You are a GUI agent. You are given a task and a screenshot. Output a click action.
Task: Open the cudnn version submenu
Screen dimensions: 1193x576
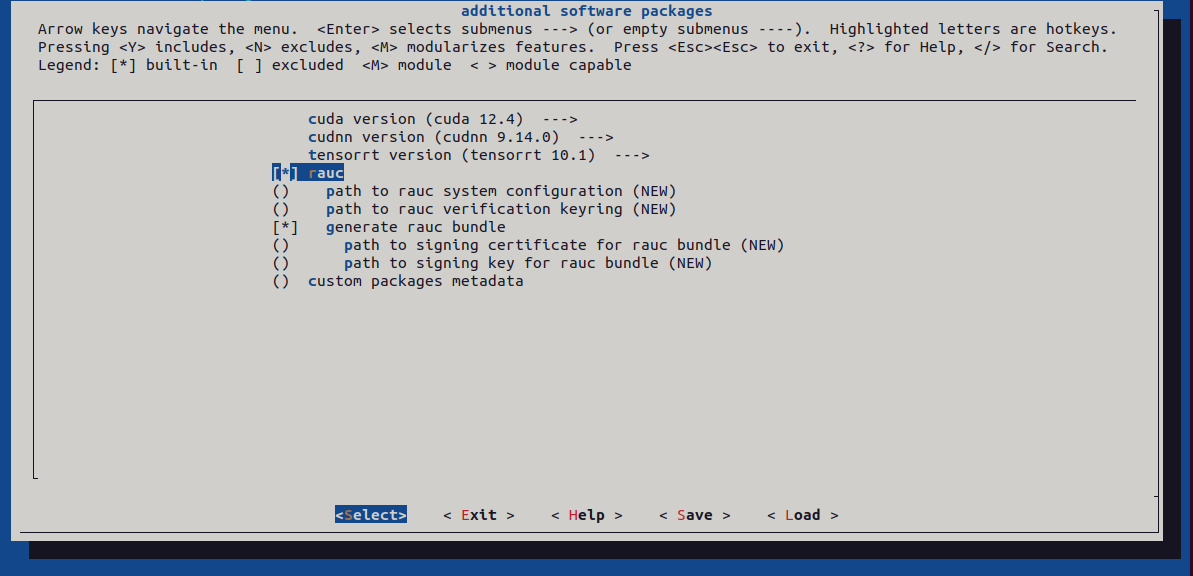[x=460, y=137]
